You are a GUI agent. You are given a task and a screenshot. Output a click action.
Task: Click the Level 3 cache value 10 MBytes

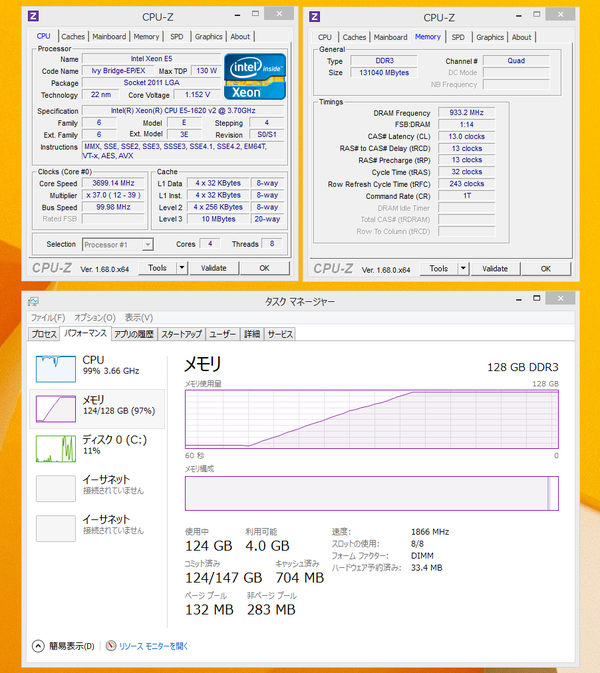218,219
